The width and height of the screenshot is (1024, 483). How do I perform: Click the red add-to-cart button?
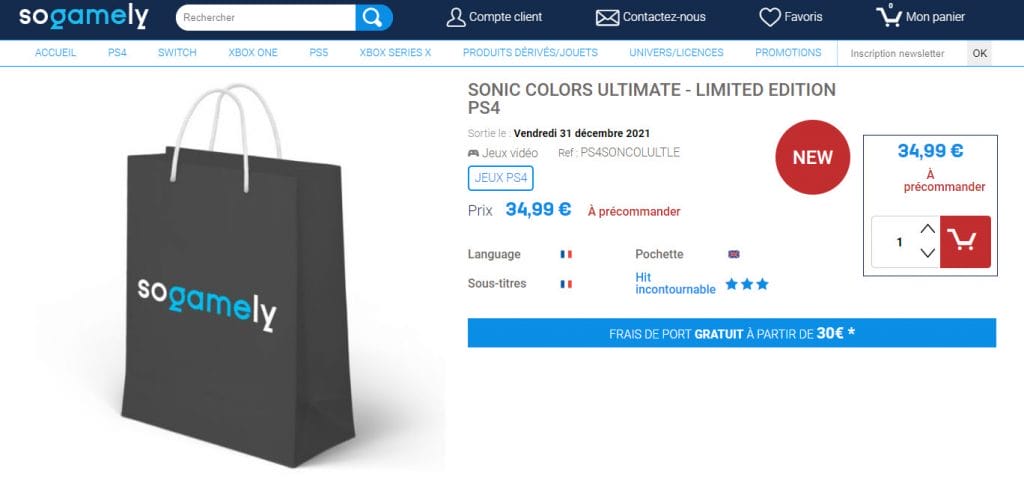tap(965, 242)
